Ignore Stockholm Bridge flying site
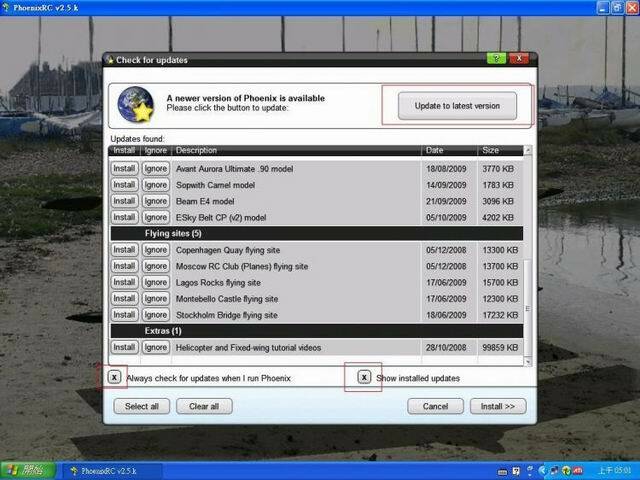Screen dimensions: 640x480 (x=156, y=315)
